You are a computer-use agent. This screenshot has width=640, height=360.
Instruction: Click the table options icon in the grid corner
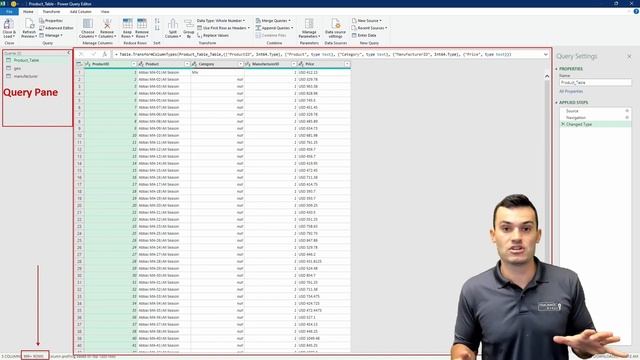[79, 64]
